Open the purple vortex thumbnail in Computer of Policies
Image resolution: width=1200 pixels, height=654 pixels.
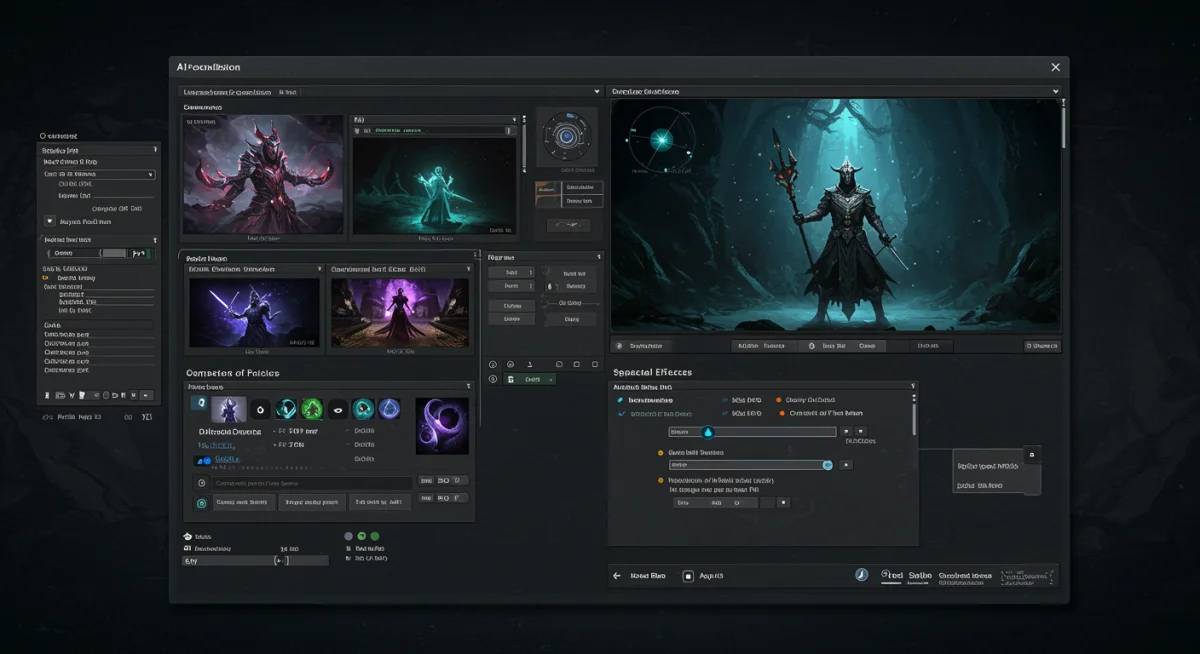(441, 425)
